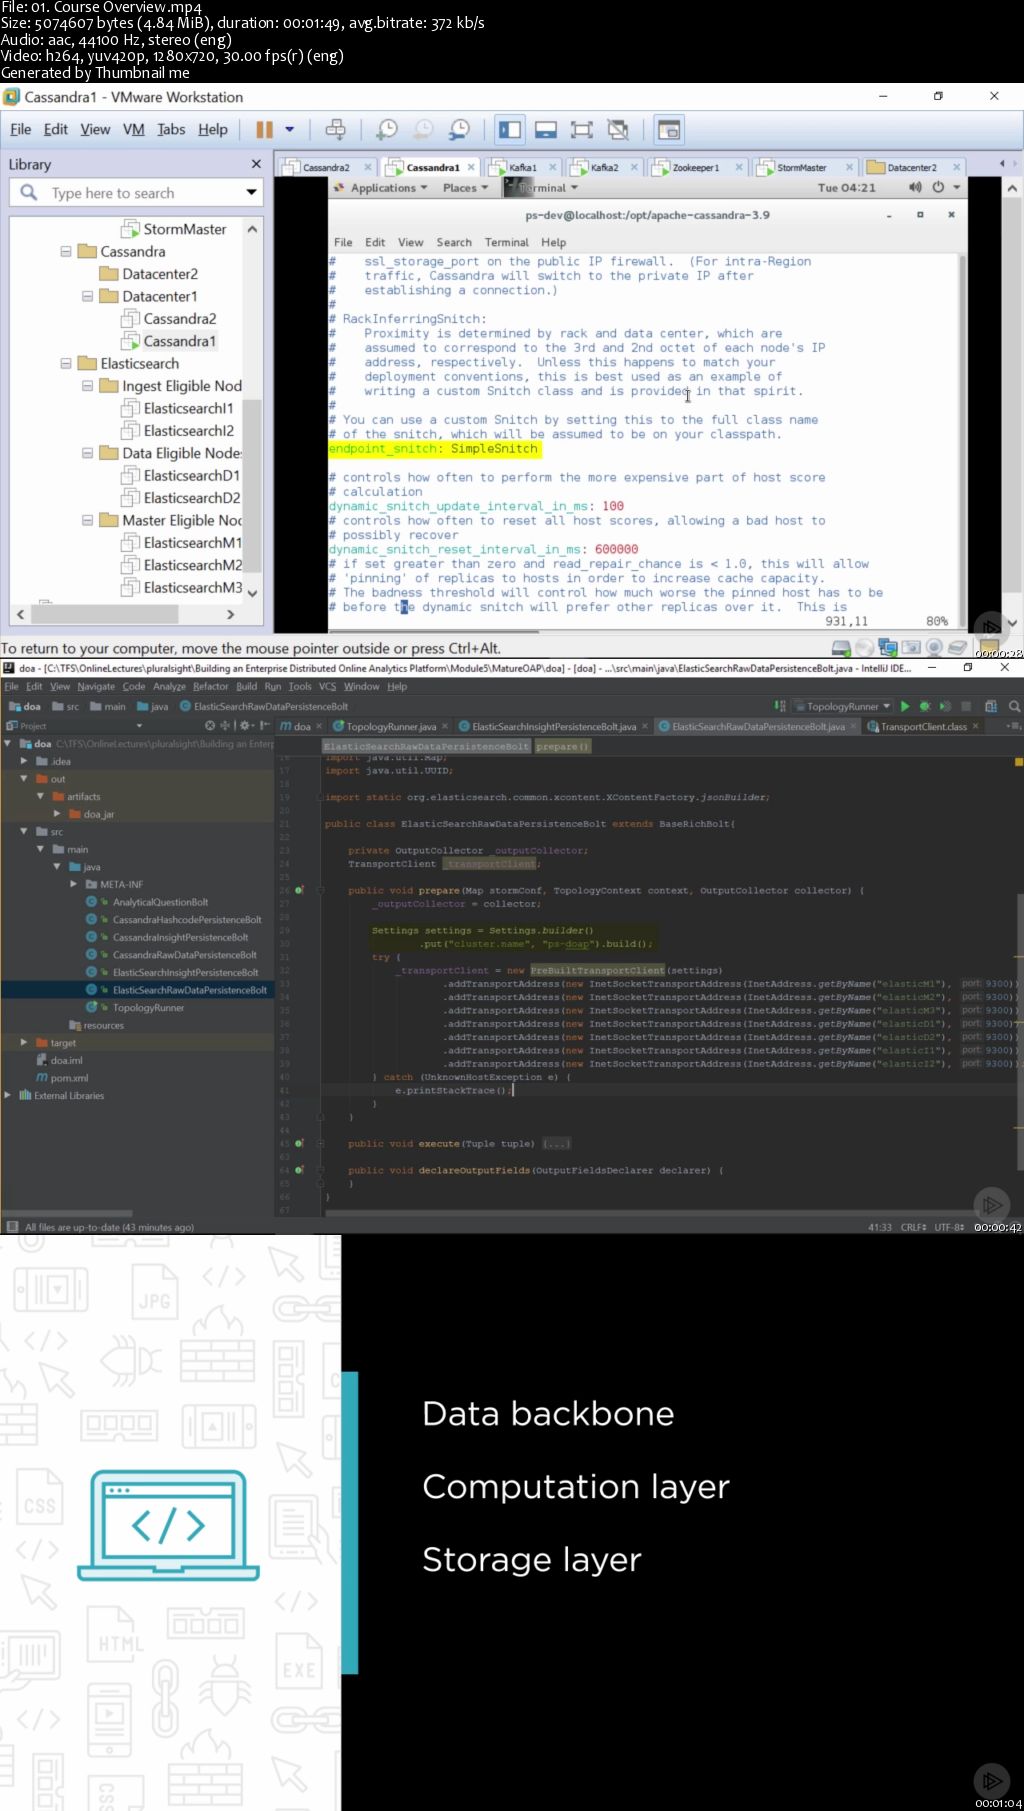Expand folded execute method body
Image resolution: width=1024 pixels, height=1811 pixels.
pyautogui.click(x=557, y=1143)
